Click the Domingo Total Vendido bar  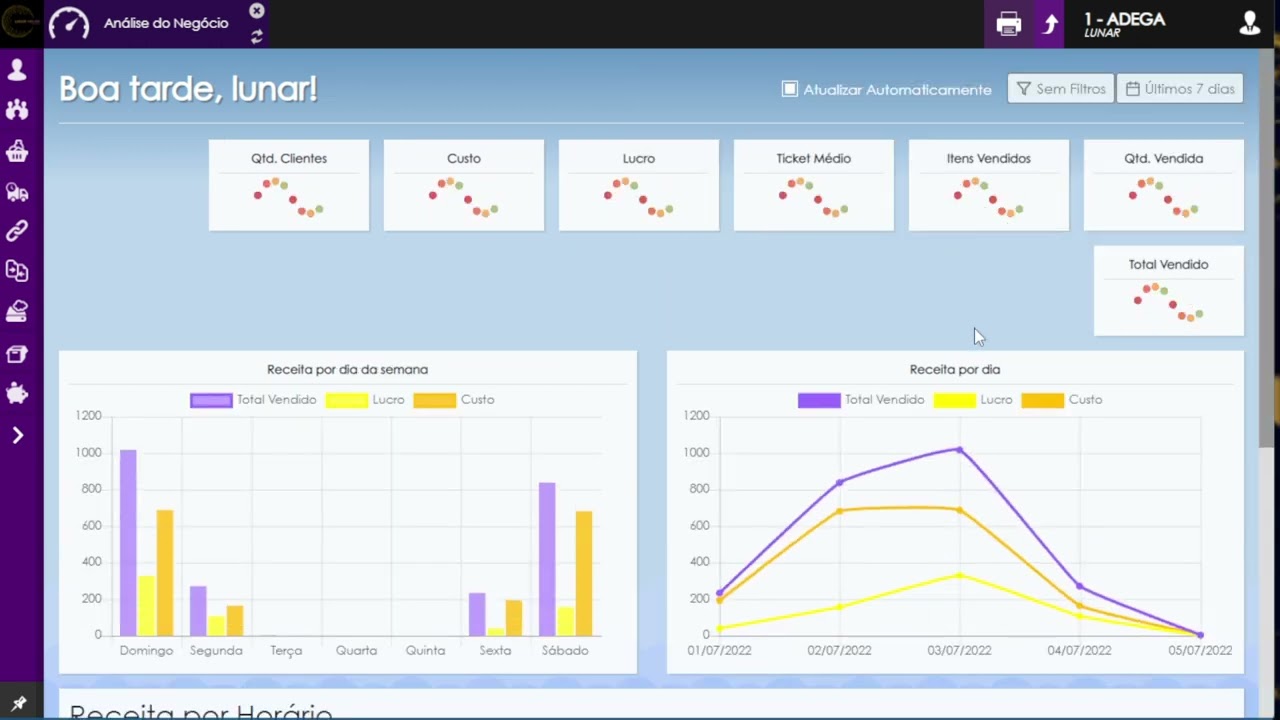128,543
